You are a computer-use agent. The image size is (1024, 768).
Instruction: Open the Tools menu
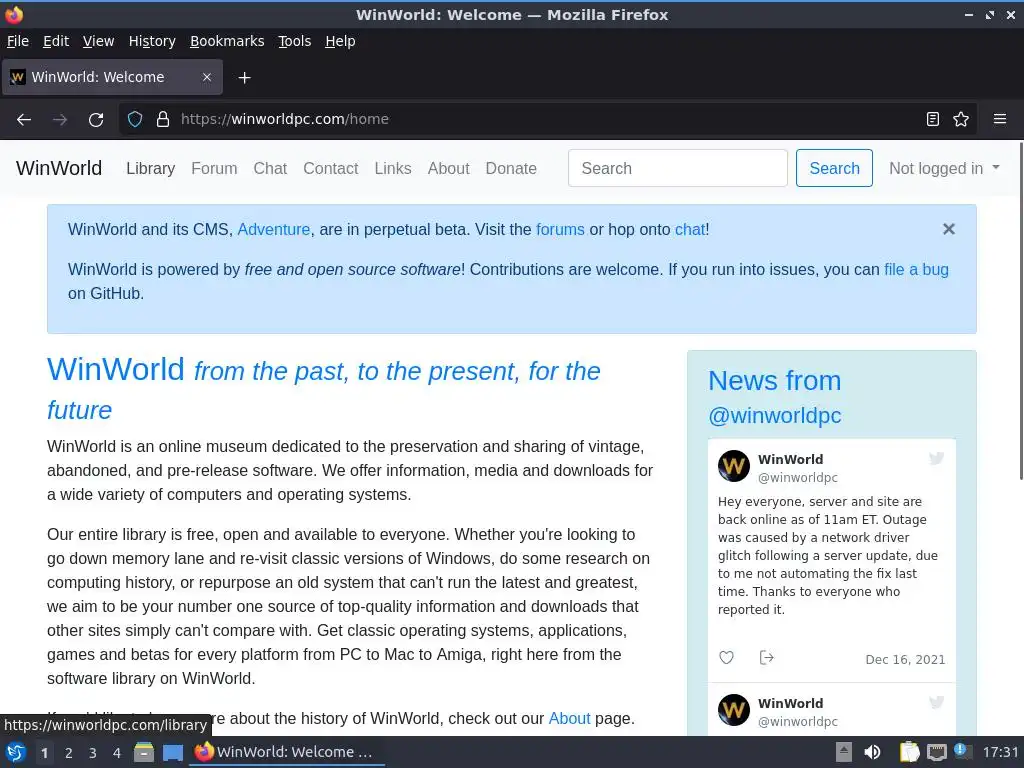(x=295, y=41)
